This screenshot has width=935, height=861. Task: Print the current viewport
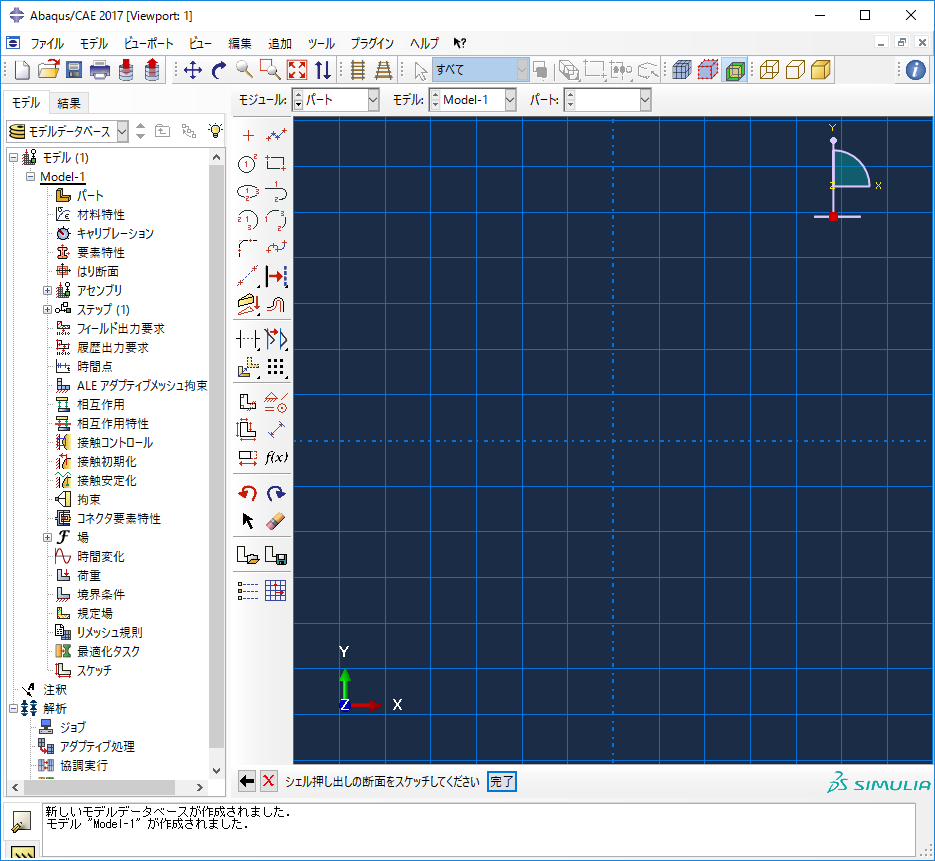point(100,70)
